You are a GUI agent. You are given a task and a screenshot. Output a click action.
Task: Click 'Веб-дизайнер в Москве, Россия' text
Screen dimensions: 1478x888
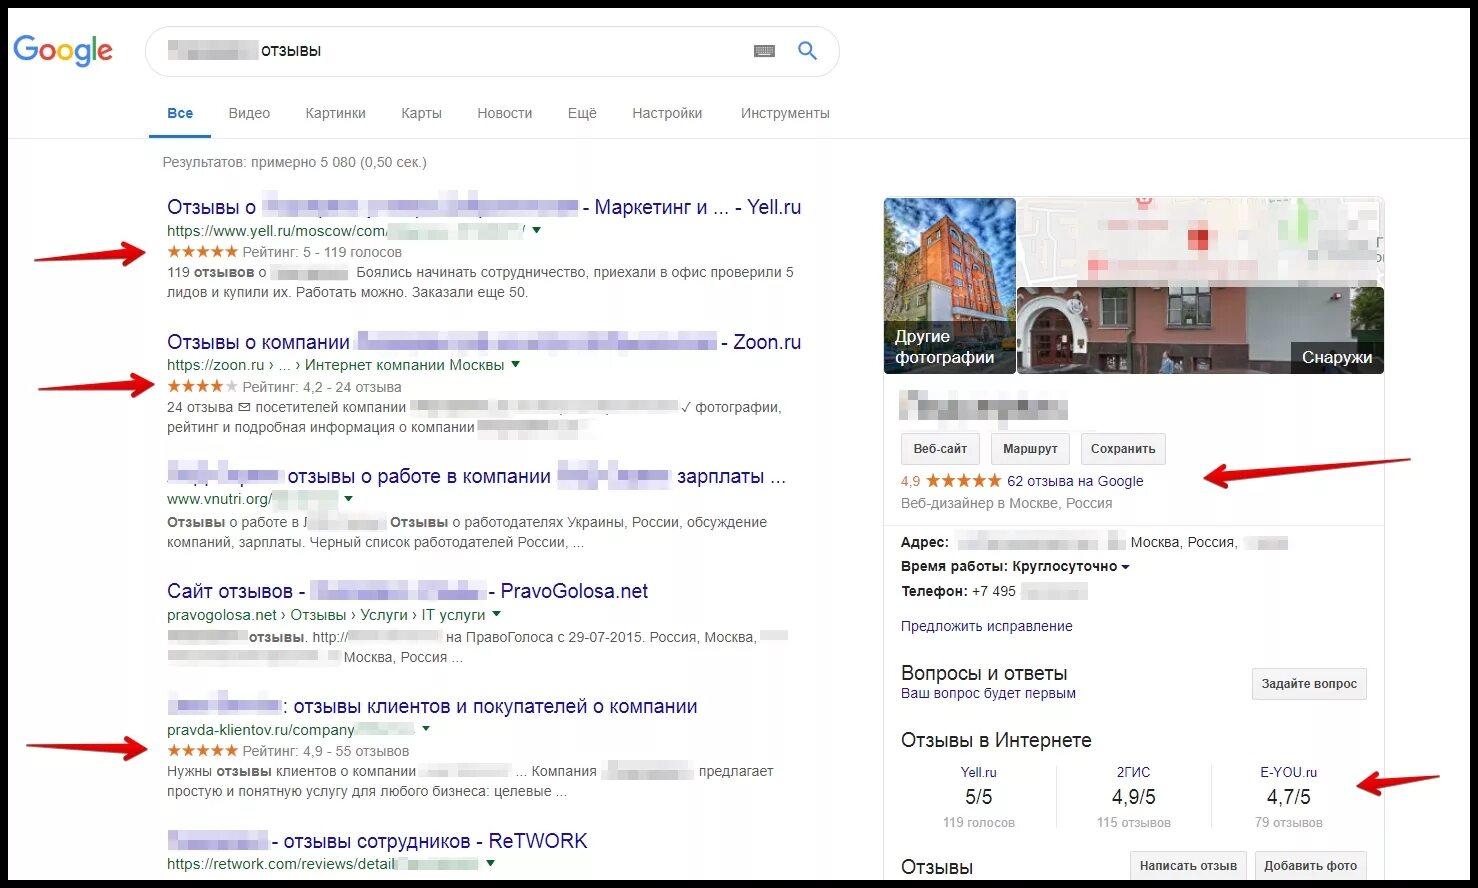1006,503
